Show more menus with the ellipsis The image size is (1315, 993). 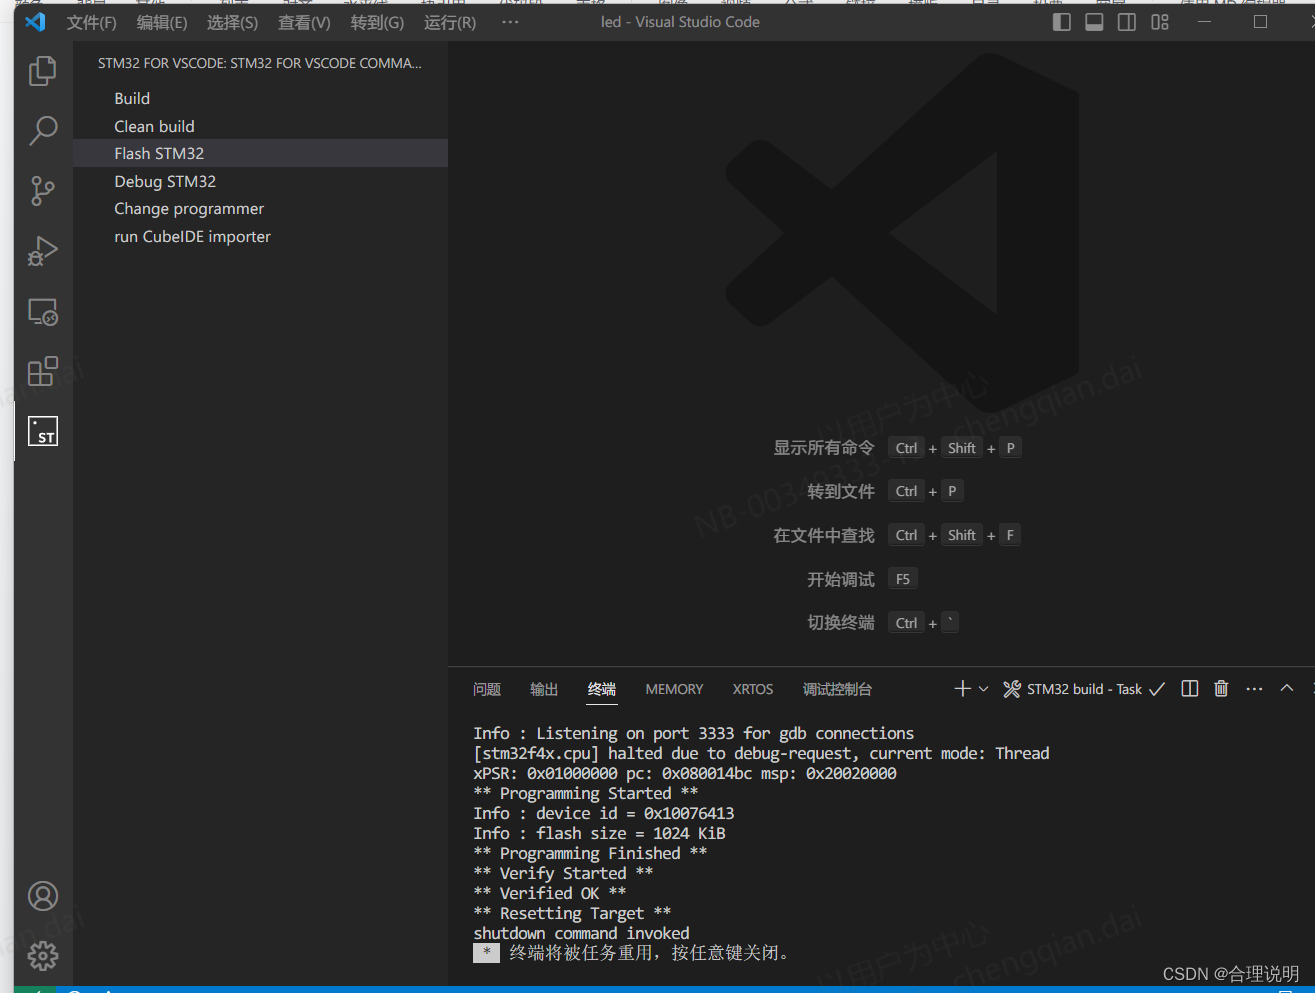510,22
